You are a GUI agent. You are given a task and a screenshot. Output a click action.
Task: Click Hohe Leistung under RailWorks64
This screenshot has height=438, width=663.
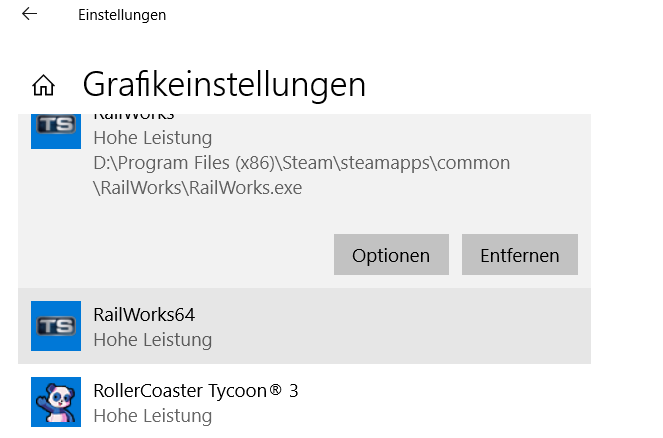pos(153,340)
